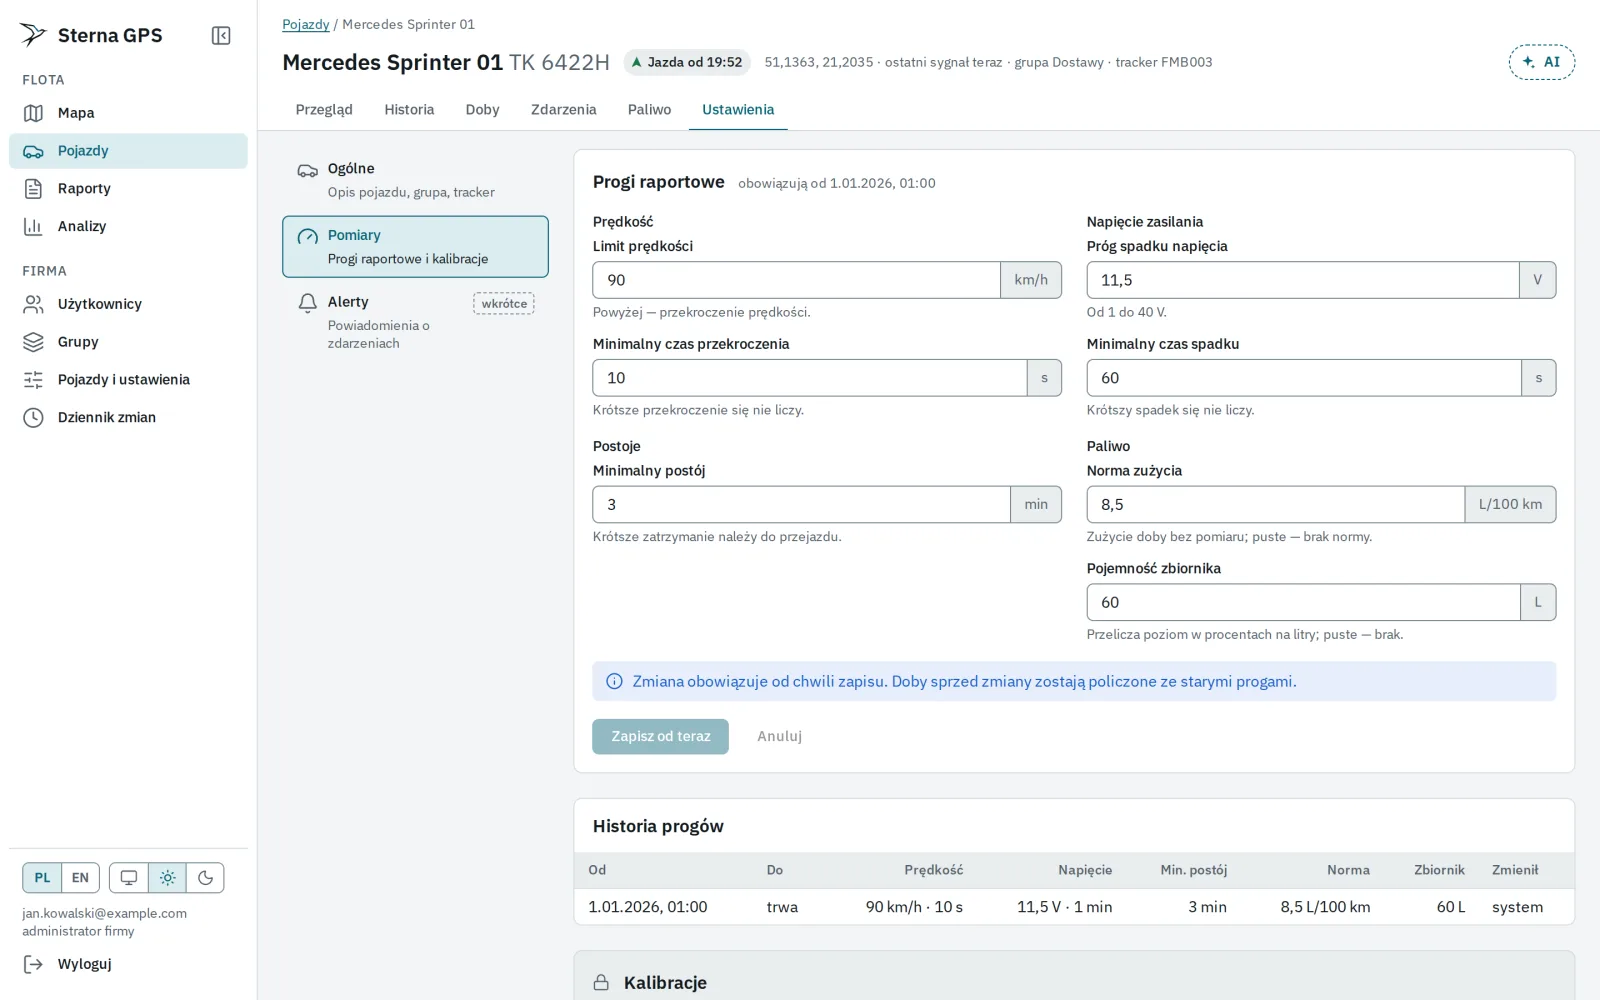Switch language to PL

coord(42,878)
